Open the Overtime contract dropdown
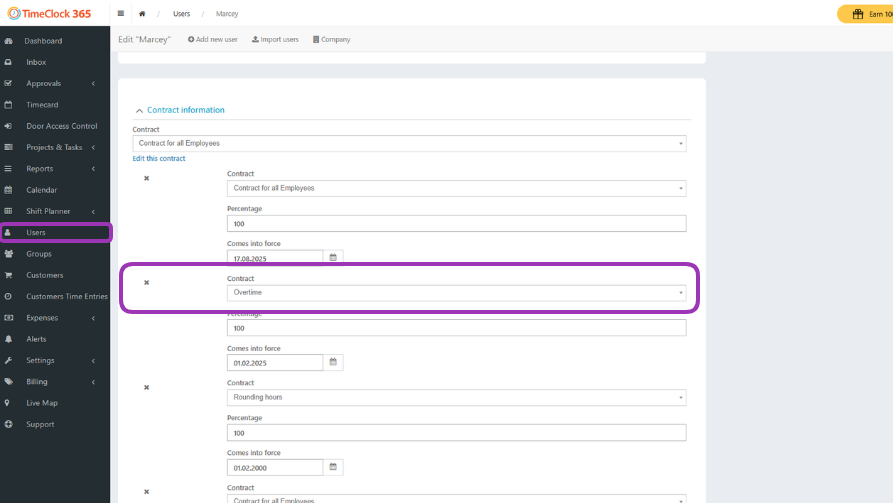The height and width of the screenshot is (503, 893). point(456,292)
